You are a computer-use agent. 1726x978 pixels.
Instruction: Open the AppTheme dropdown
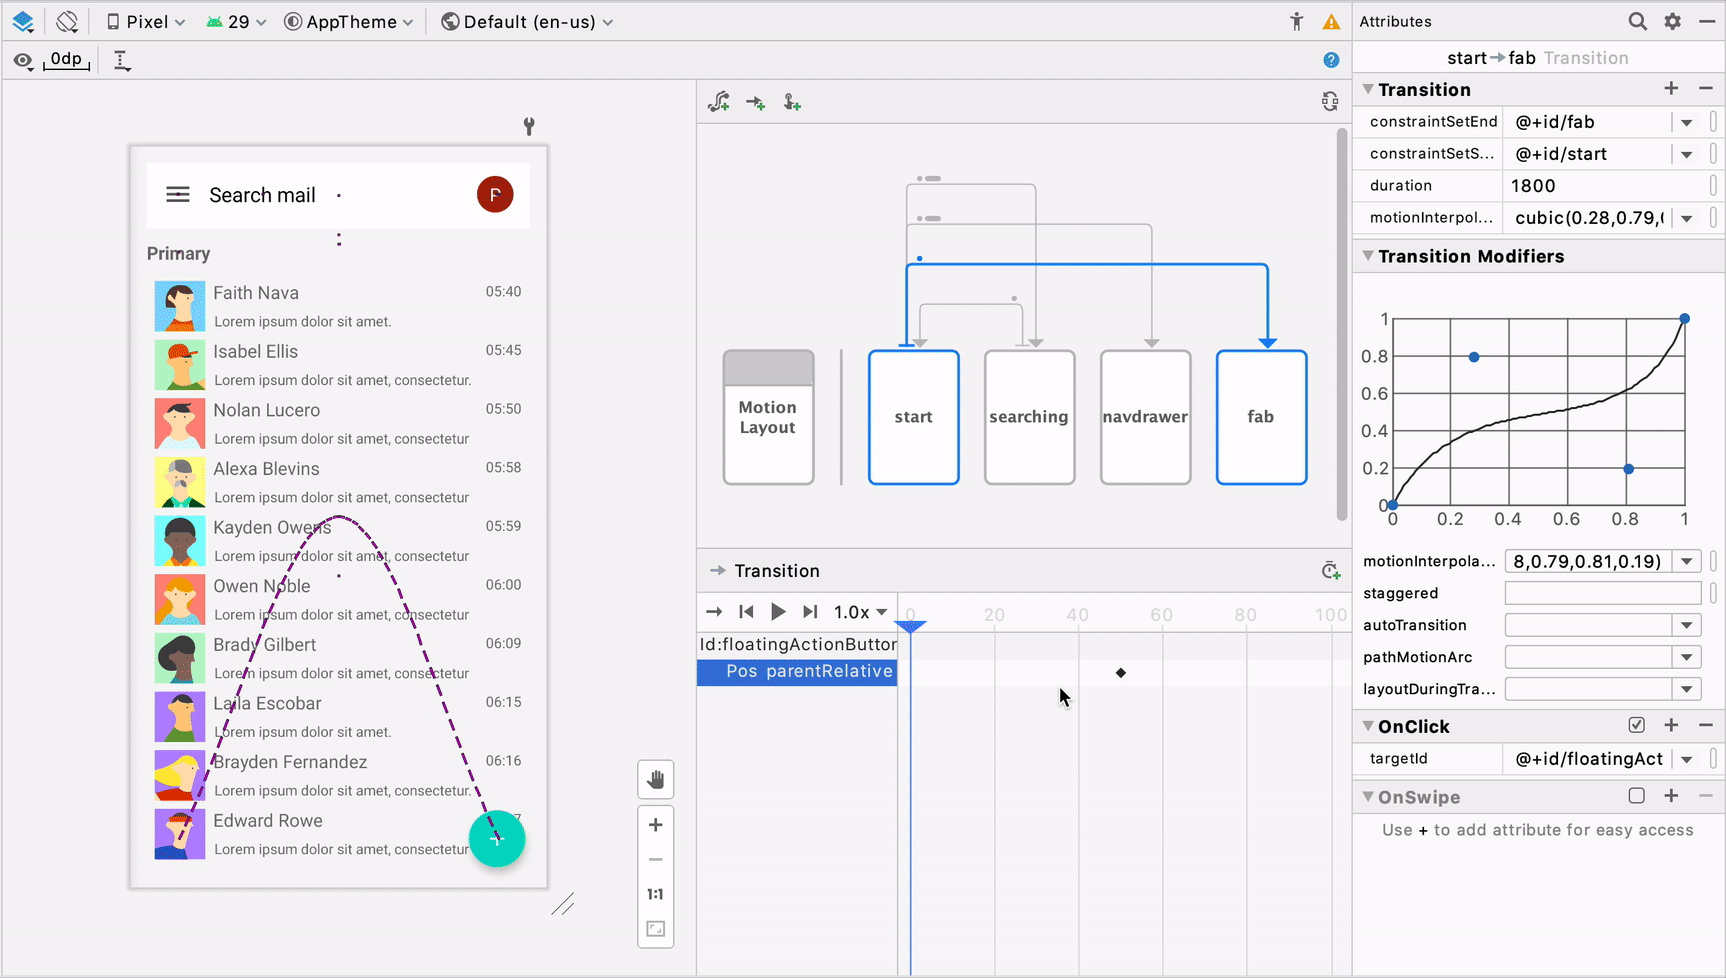point(349,22)
